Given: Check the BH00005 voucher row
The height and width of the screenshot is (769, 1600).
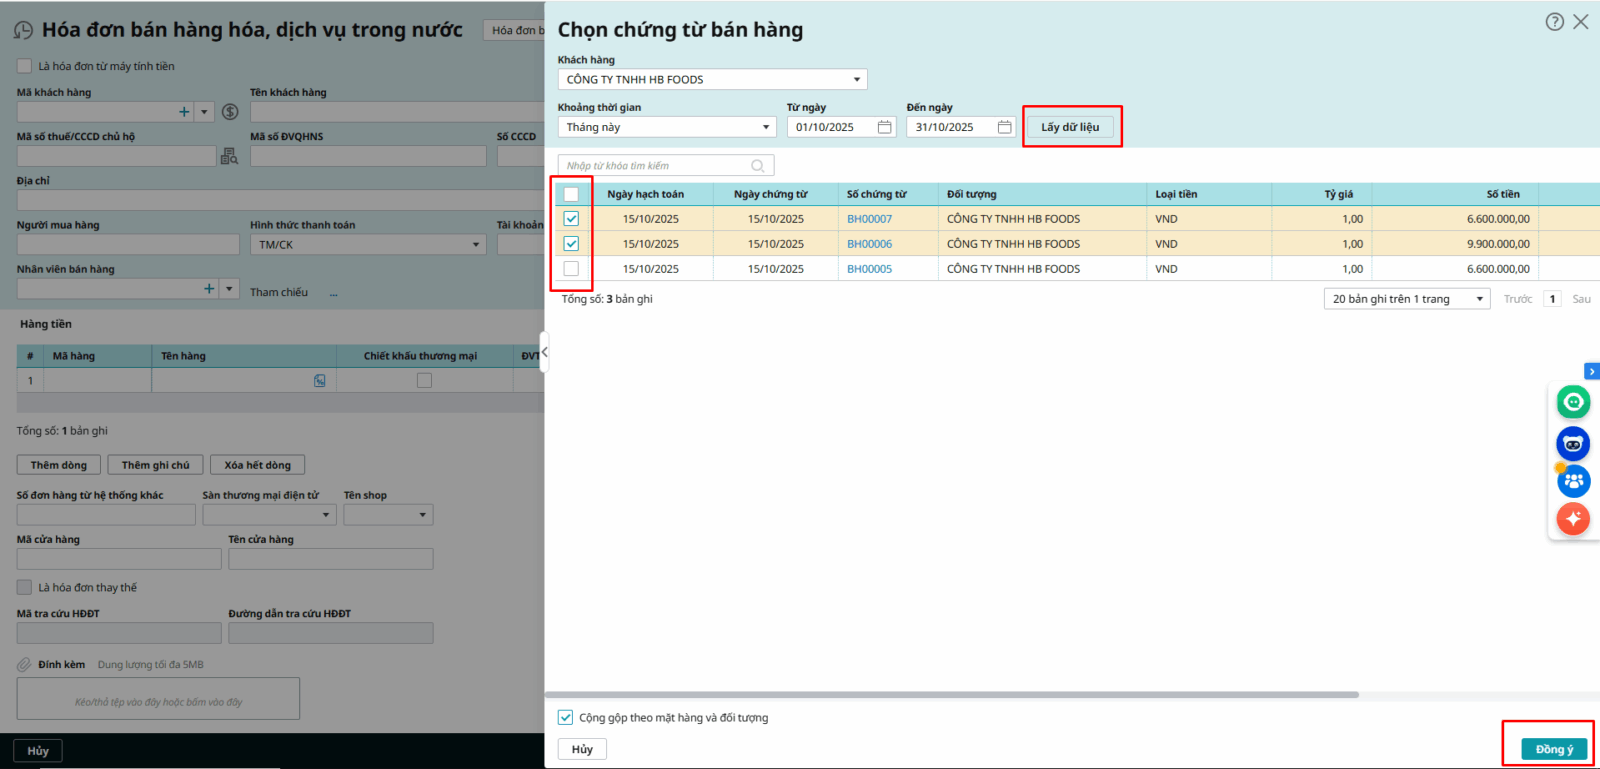Looking at the screenshot, I should [571, 269].
